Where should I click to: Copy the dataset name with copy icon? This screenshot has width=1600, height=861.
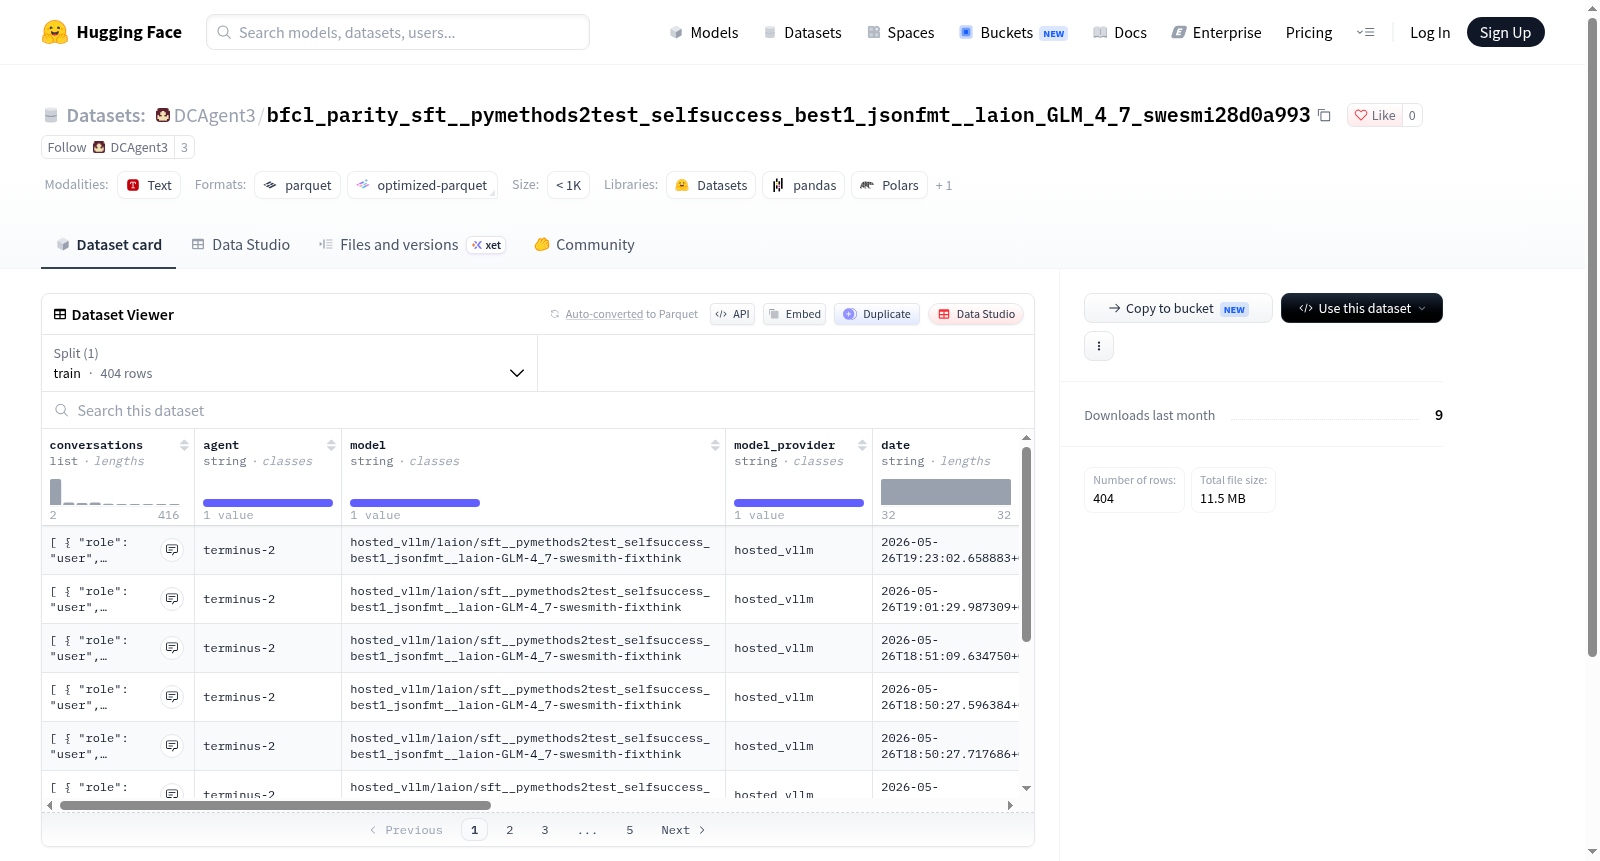1324,115
